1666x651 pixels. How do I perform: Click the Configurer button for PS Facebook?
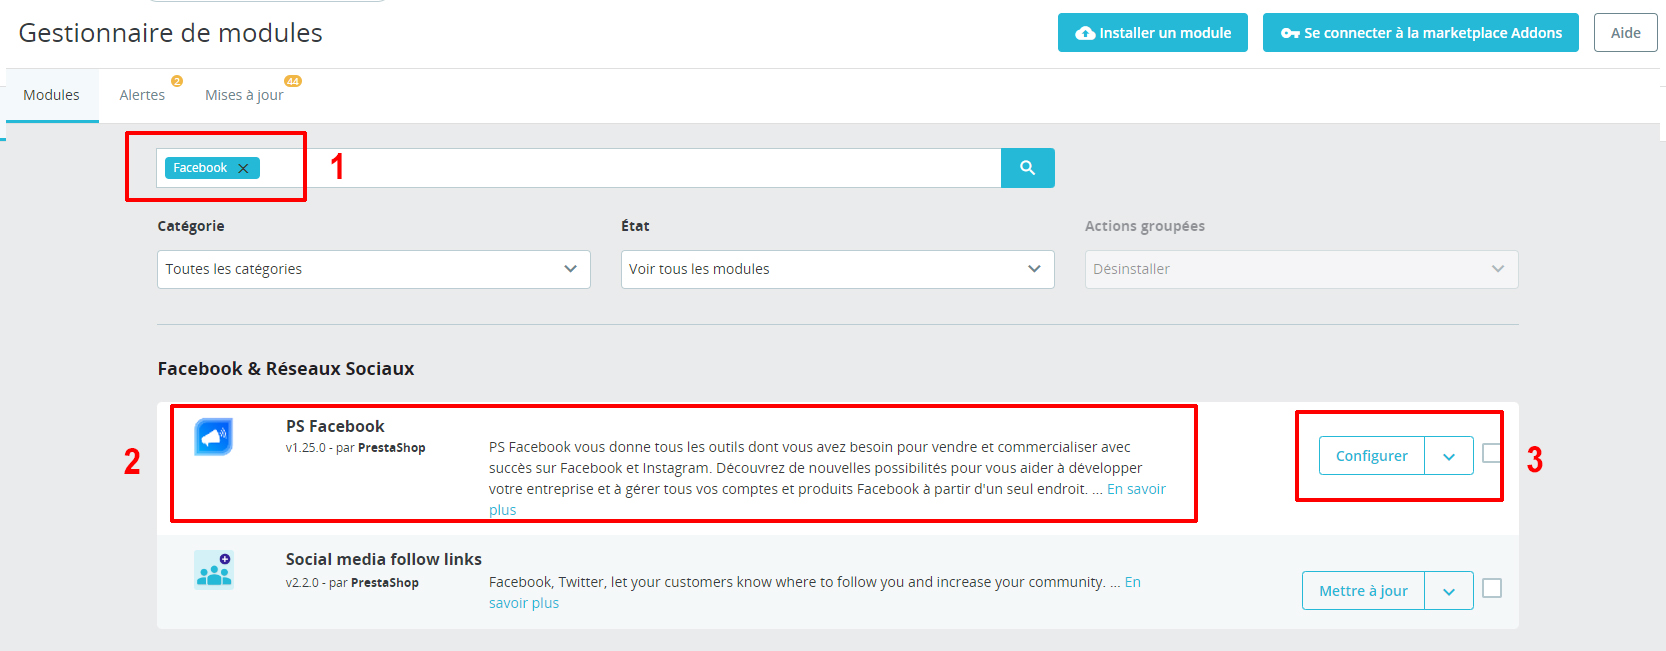[x=1372, y=456]
